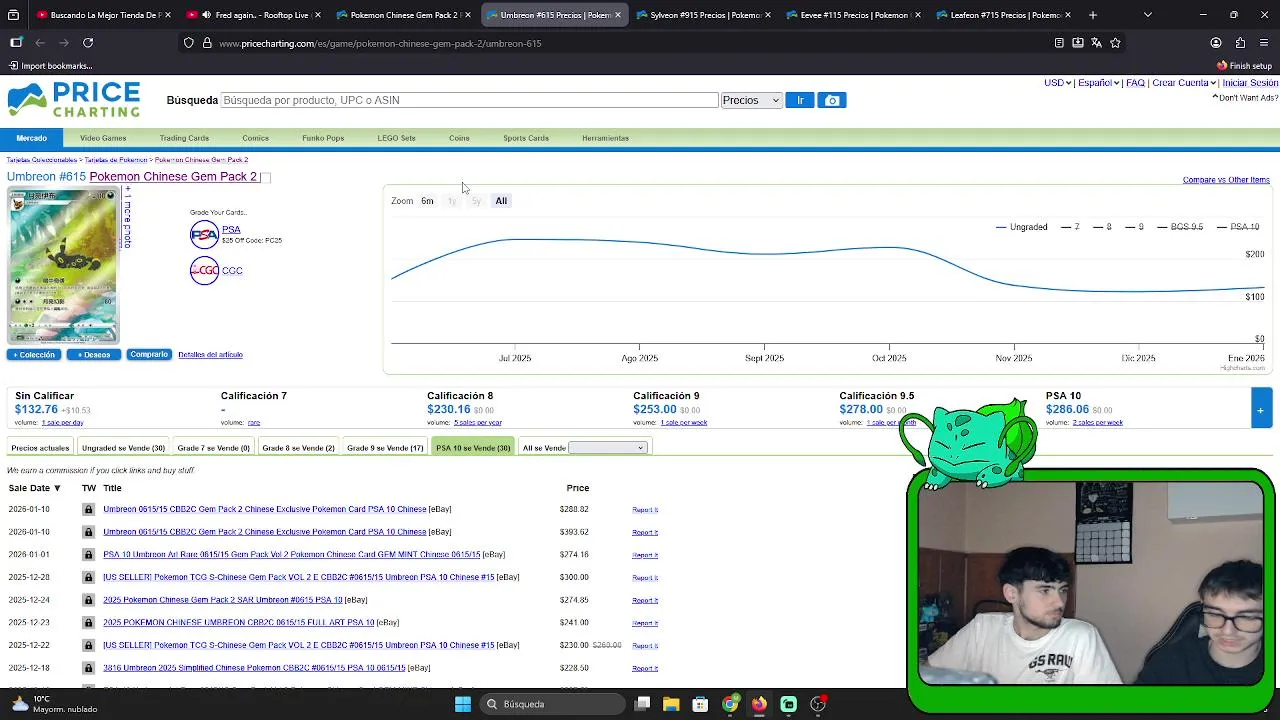Expand the Crear Cuenta dropdown
This screenshot has width=1280, height=720.
click(x=1184, y=83)
